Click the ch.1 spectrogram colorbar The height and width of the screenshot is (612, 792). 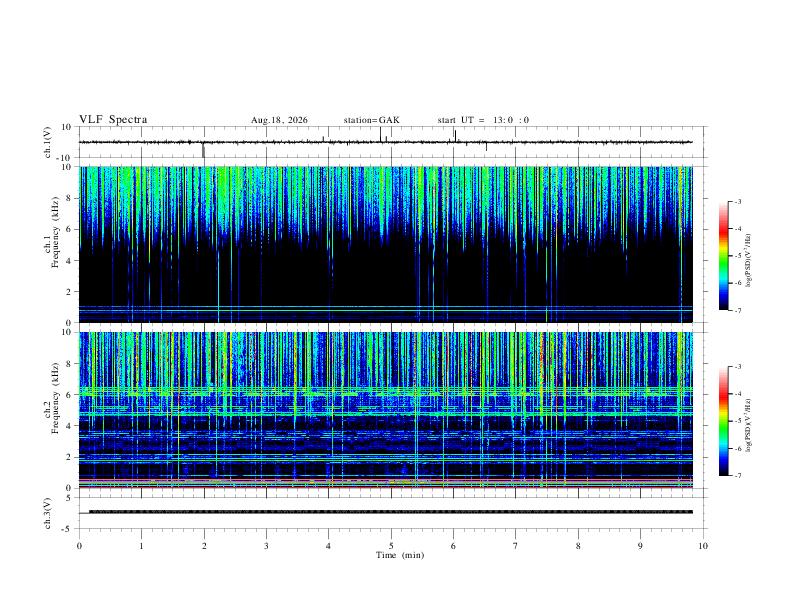[x=723, y=256]
